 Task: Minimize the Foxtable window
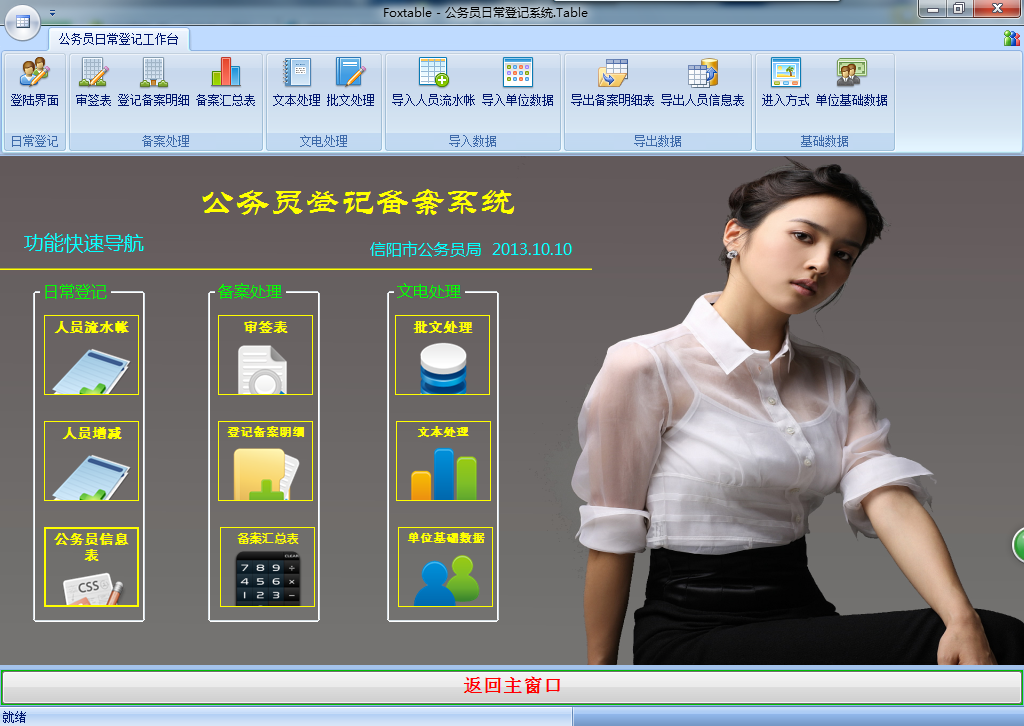(933, 9)
